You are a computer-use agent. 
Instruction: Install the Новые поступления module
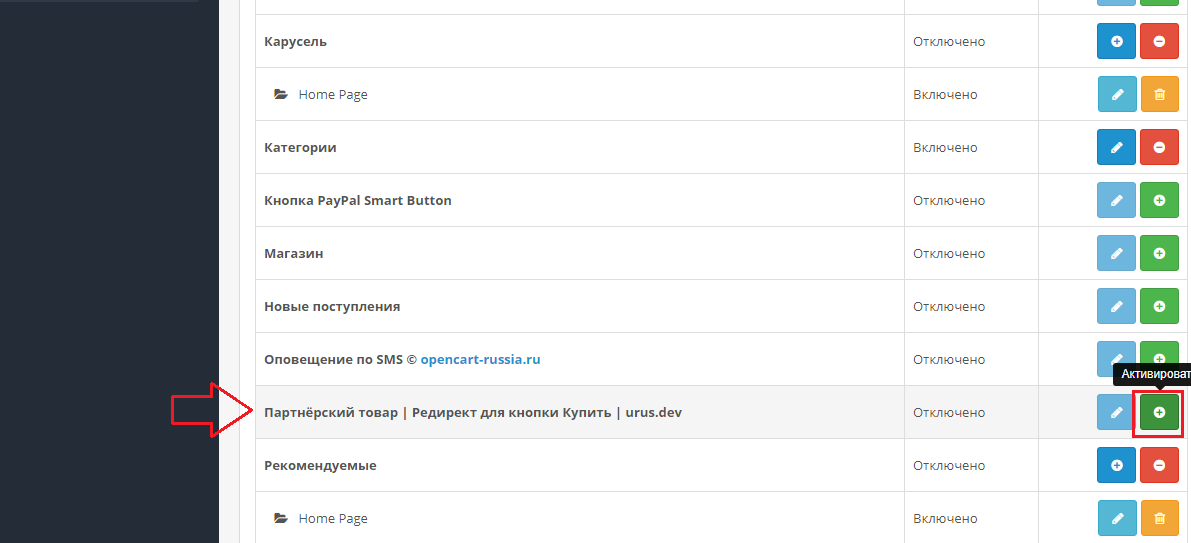point(1159,307)
